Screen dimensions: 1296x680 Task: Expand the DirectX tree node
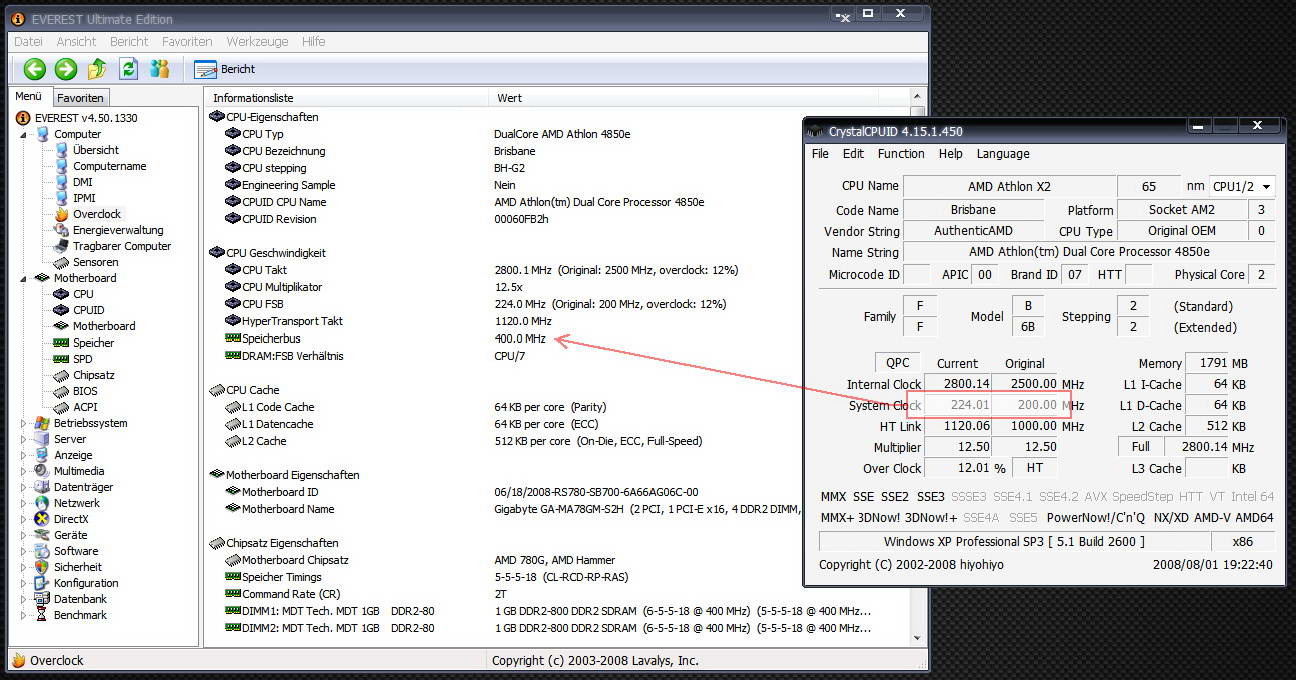click(x=25, y=519)
